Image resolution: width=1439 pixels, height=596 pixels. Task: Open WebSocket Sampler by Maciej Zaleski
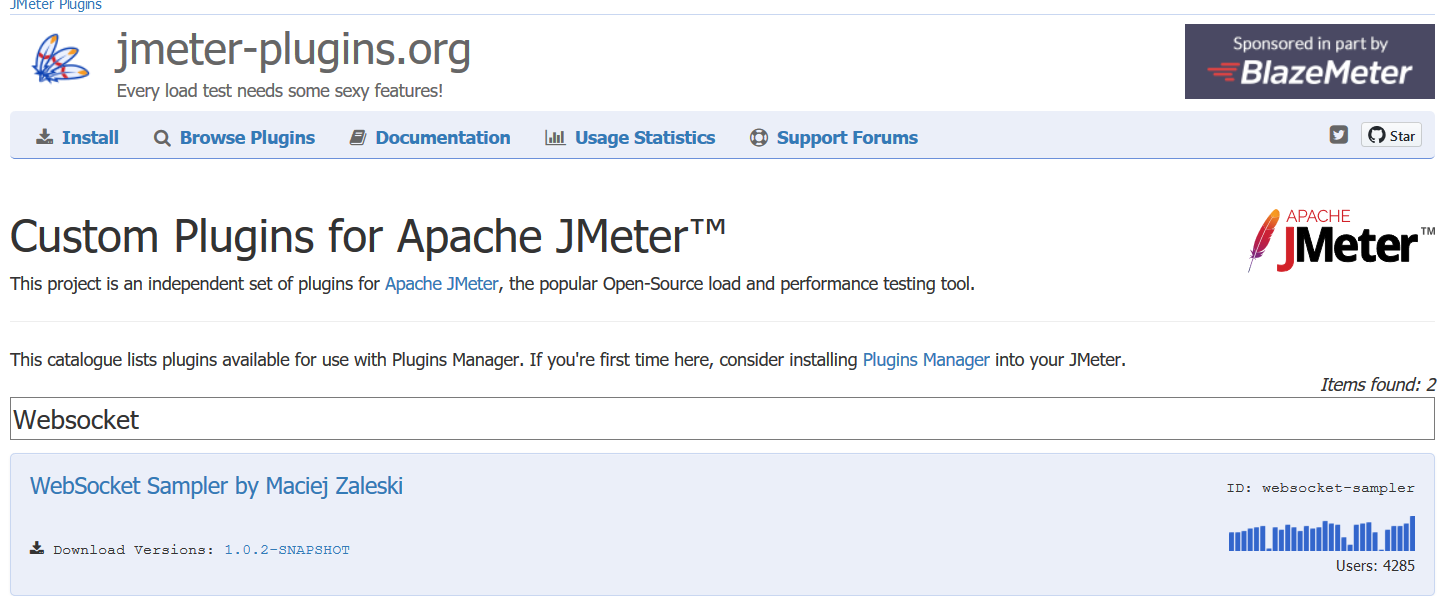coord(216,487)
